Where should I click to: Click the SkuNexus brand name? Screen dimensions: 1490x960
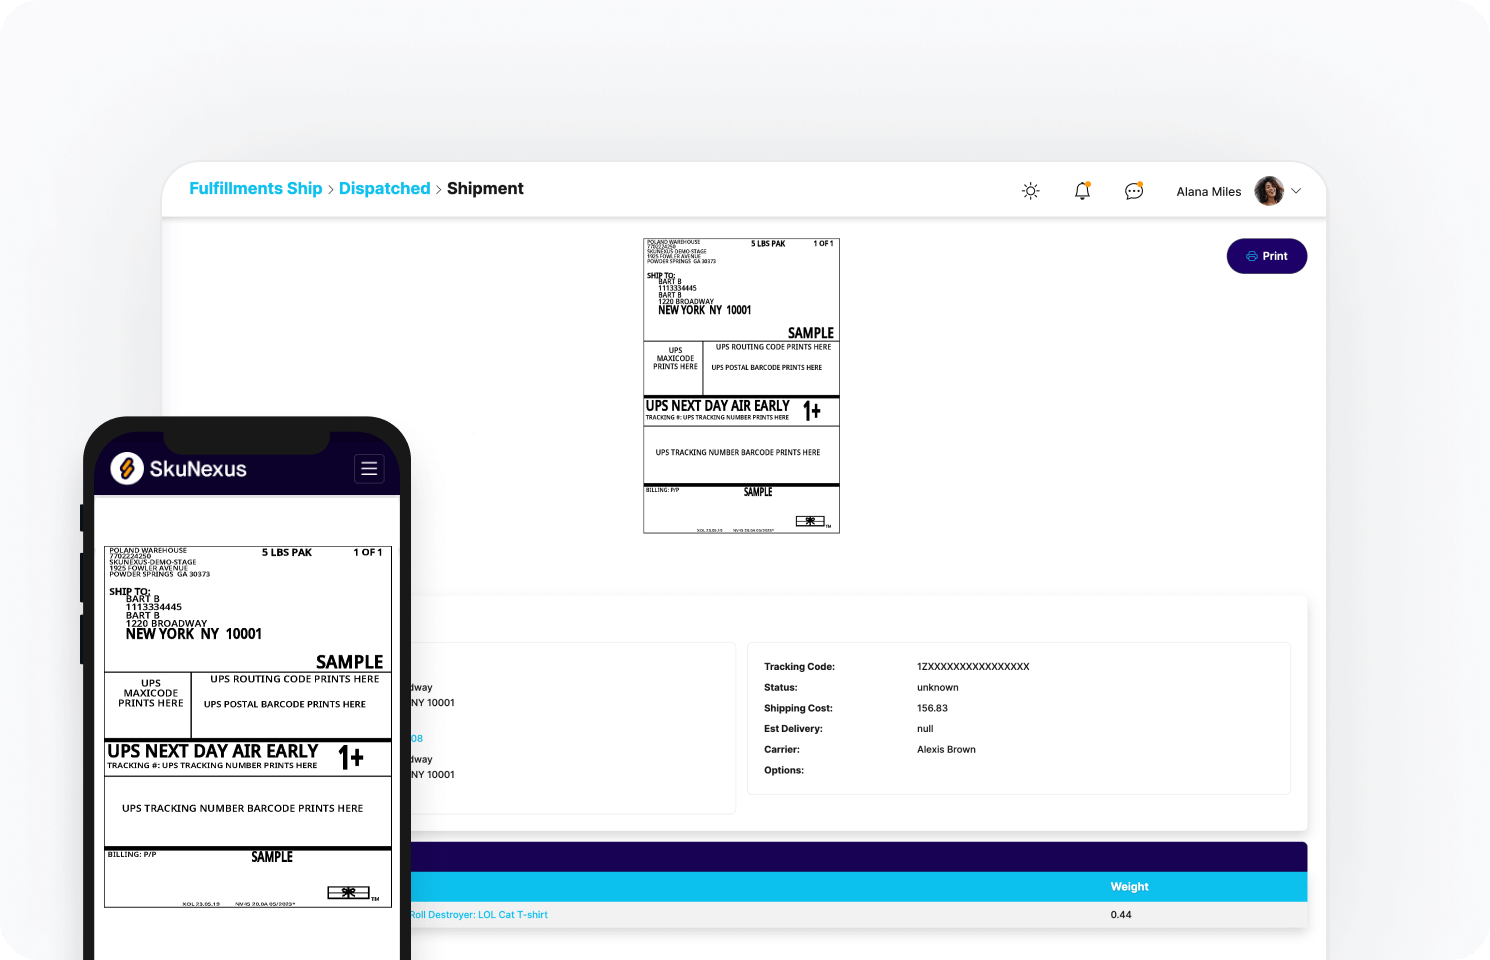pos(198,469)
